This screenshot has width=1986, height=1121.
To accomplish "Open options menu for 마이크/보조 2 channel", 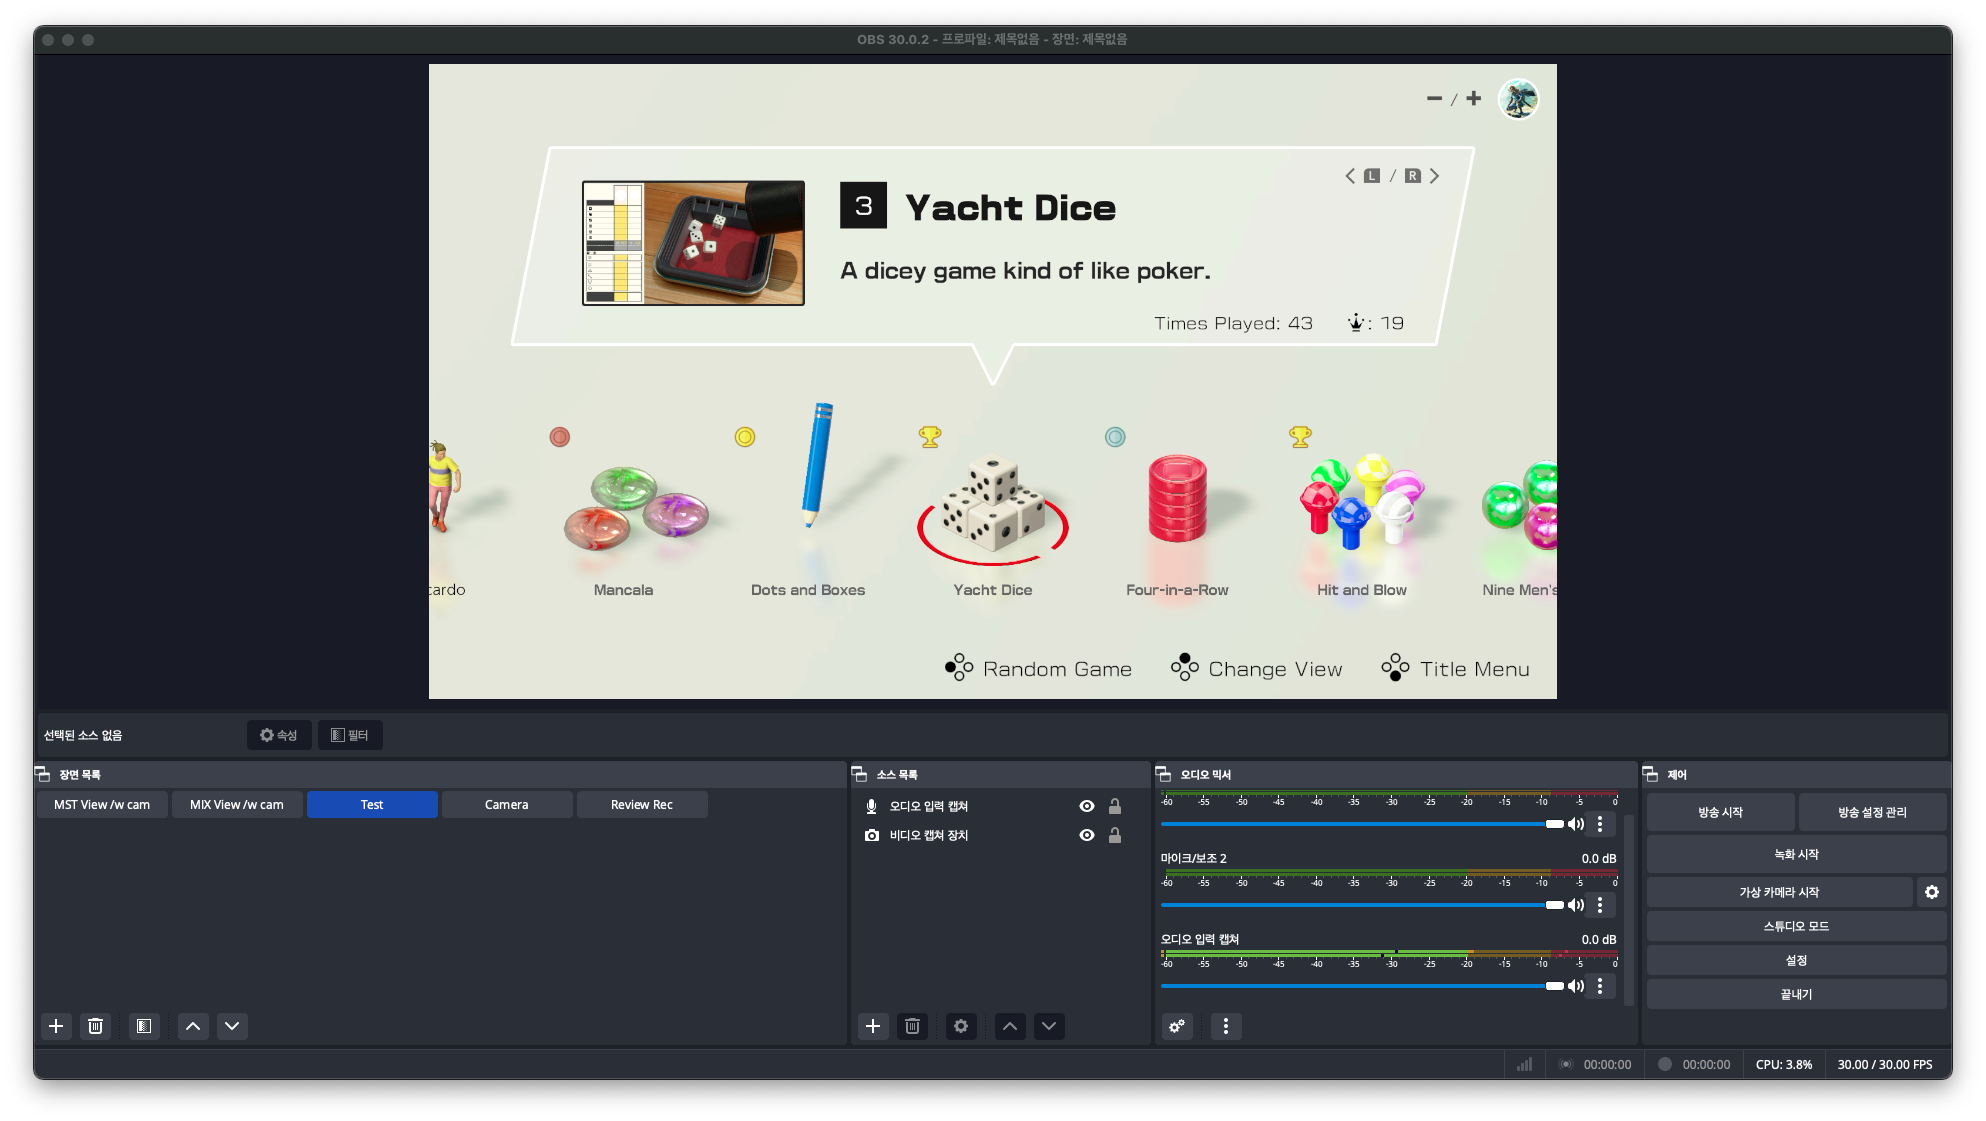I will click(x=1600, y=905).
